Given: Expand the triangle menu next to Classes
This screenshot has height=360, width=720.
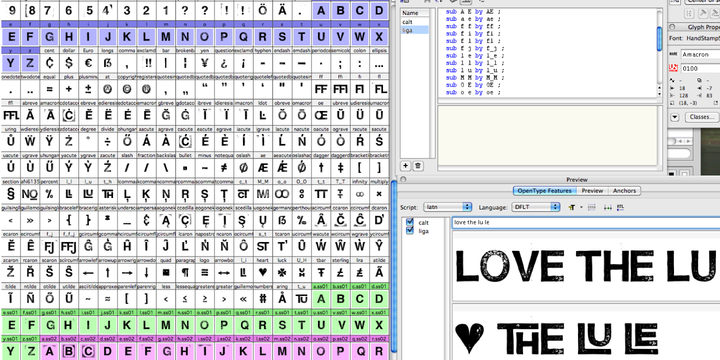Looking at the screenshot, I should point(675,117).
